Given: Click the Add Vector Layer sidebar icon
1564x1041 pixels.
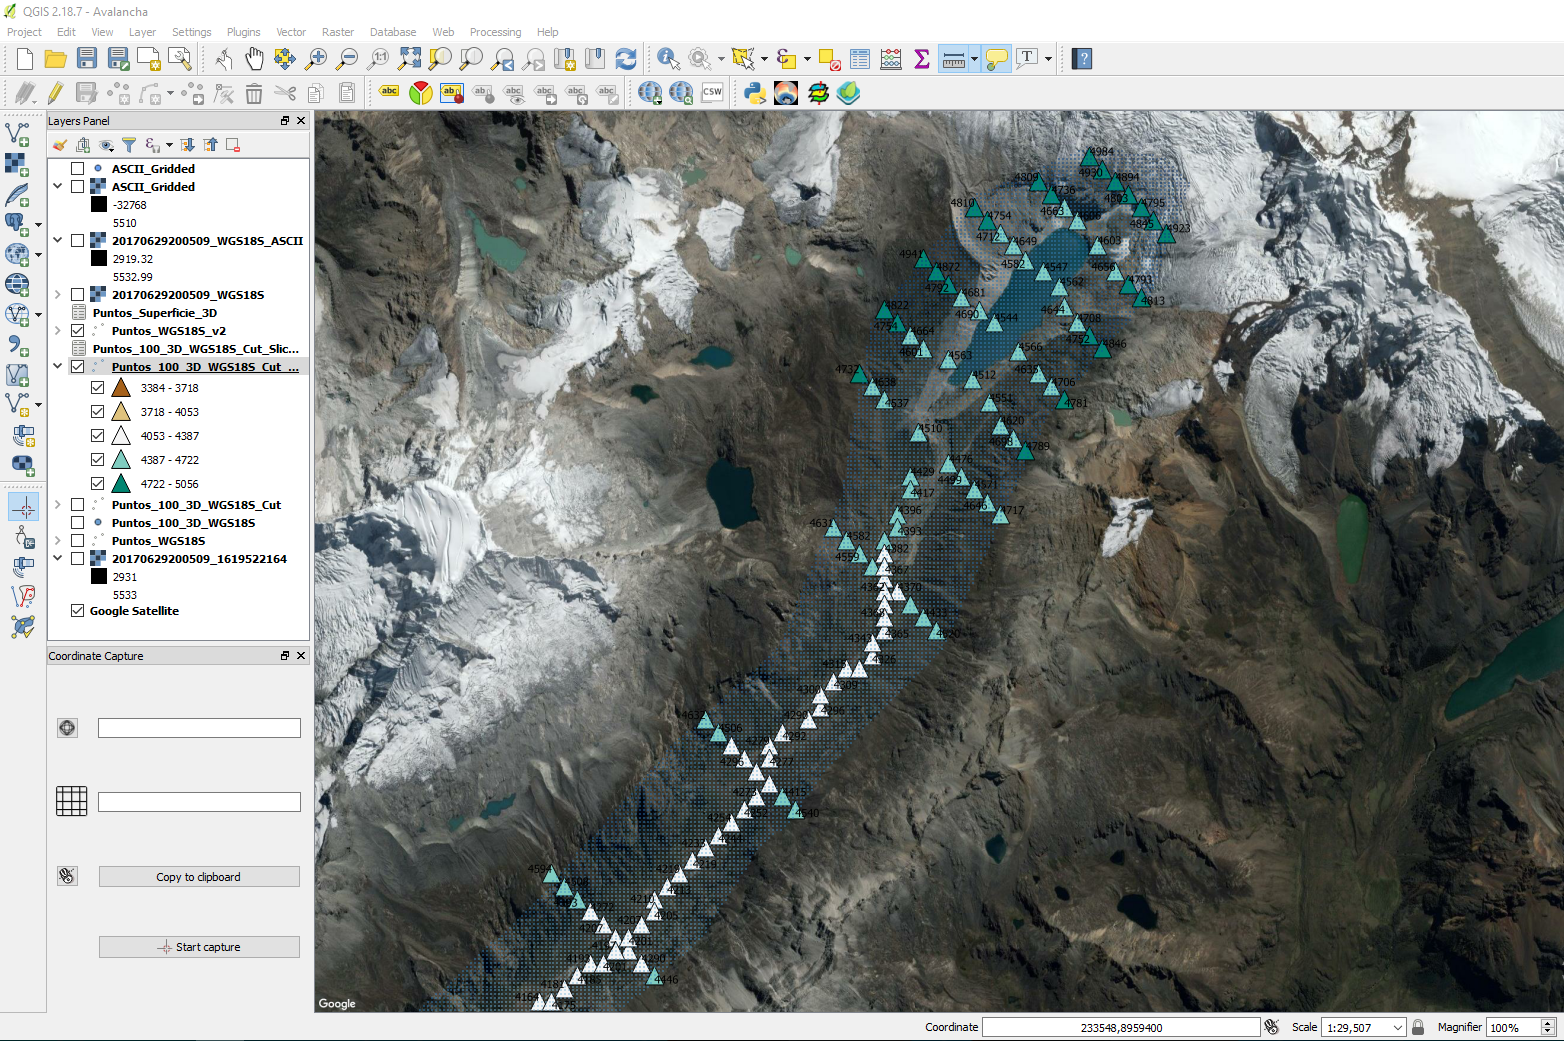Looking at the screenshot, I should click(x=18, y=134).
